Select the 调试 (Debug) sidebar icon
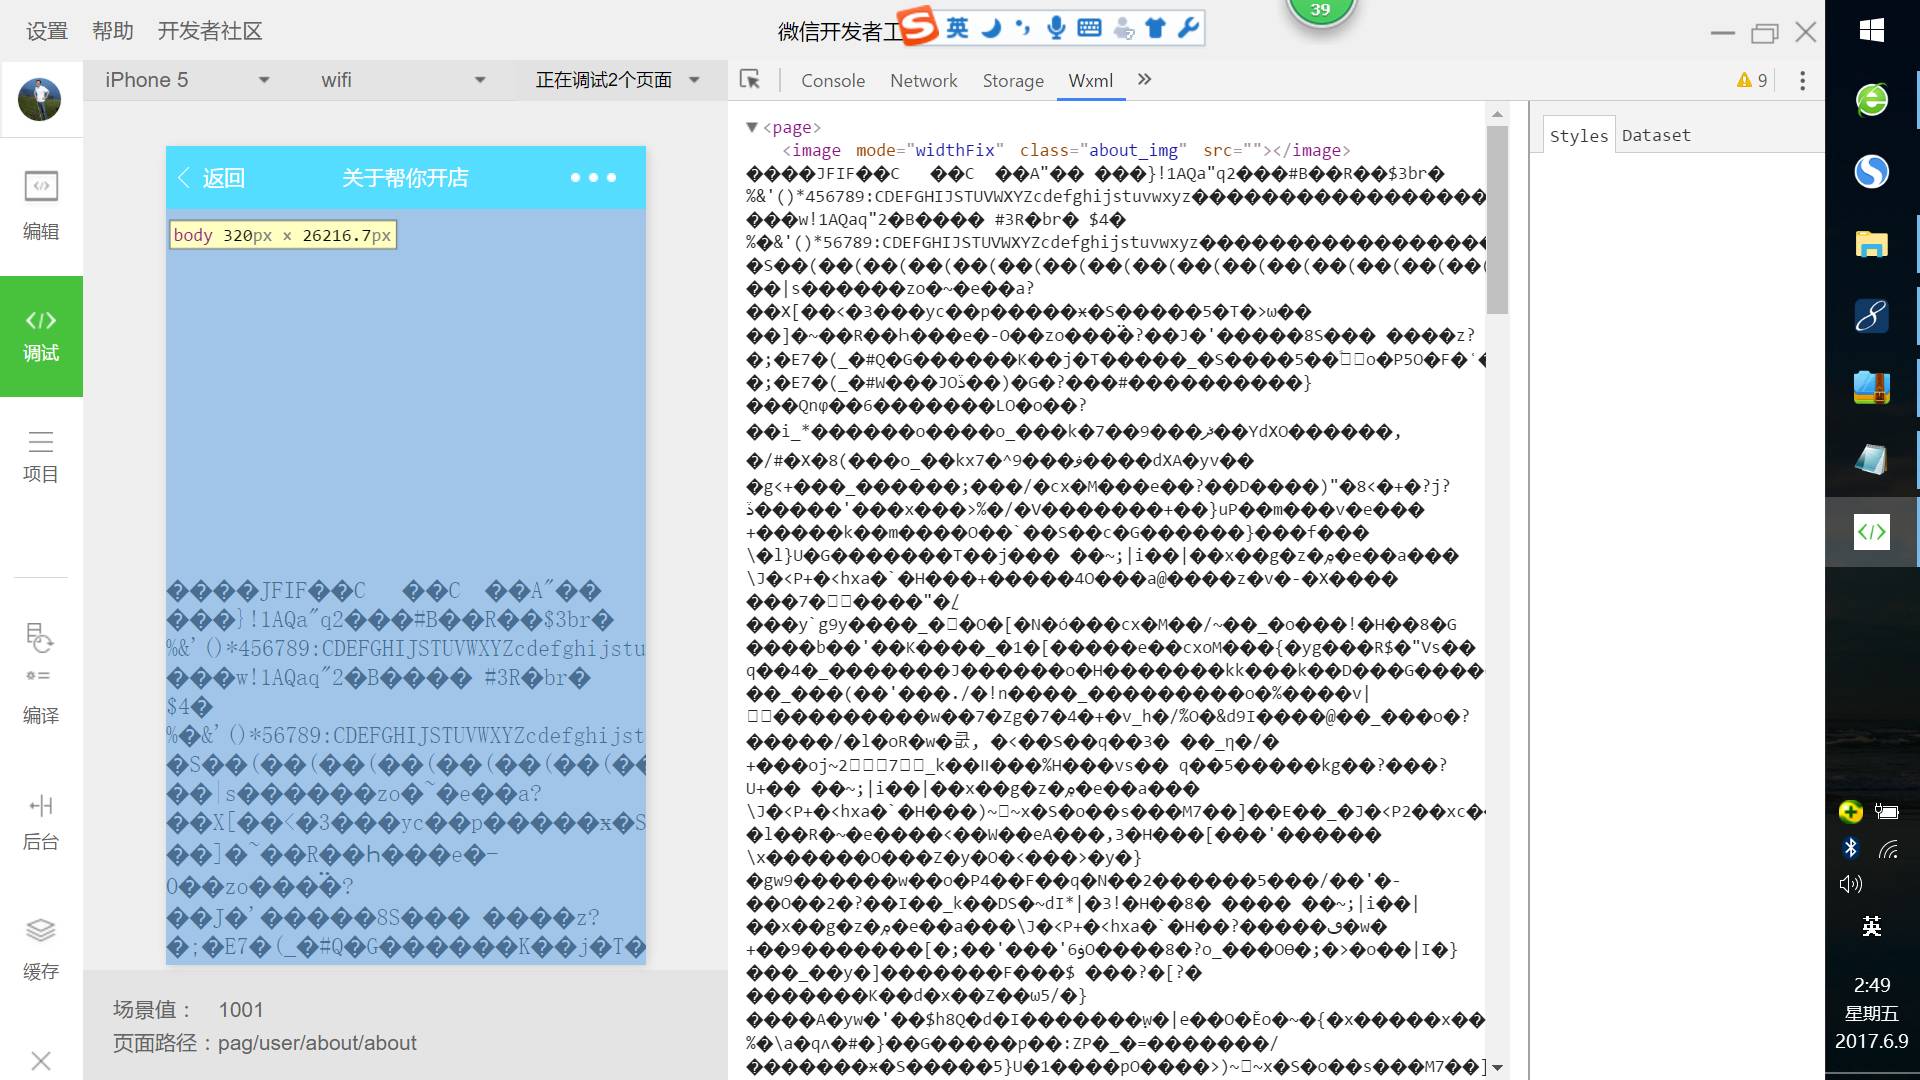 [x=41, y=335]
